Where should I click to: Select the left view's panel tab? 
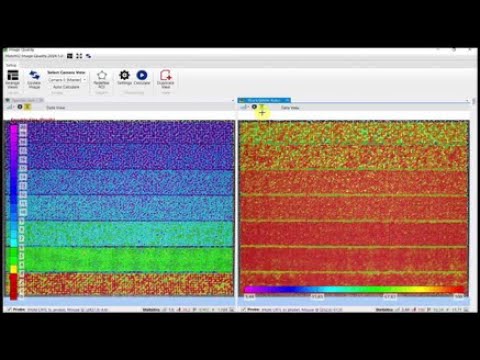tap(24, 100)
